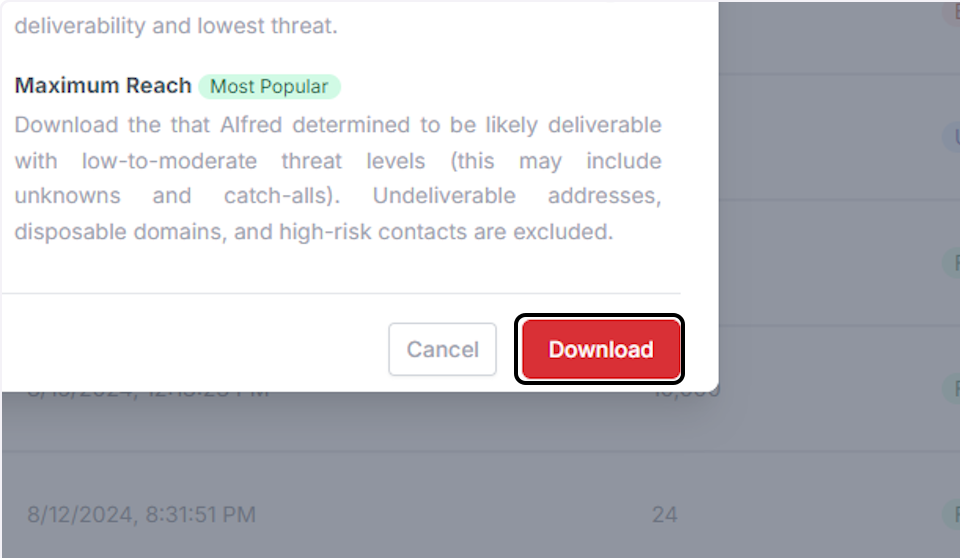The width and height of the screenshot is (960, 558).
Task: Click the 24 count in the bottom row
Action: click(x=664, y=515)
